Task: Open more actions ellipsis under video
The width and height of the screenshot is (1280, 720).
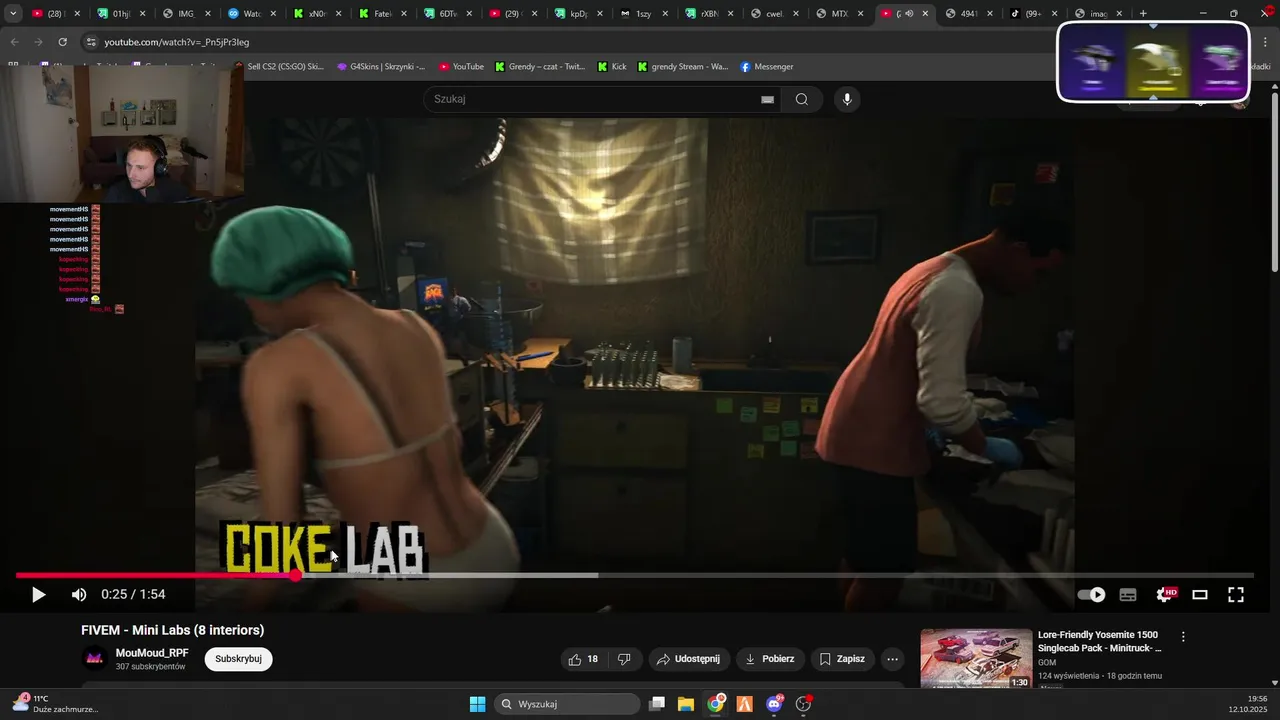Action: [892, 659]
